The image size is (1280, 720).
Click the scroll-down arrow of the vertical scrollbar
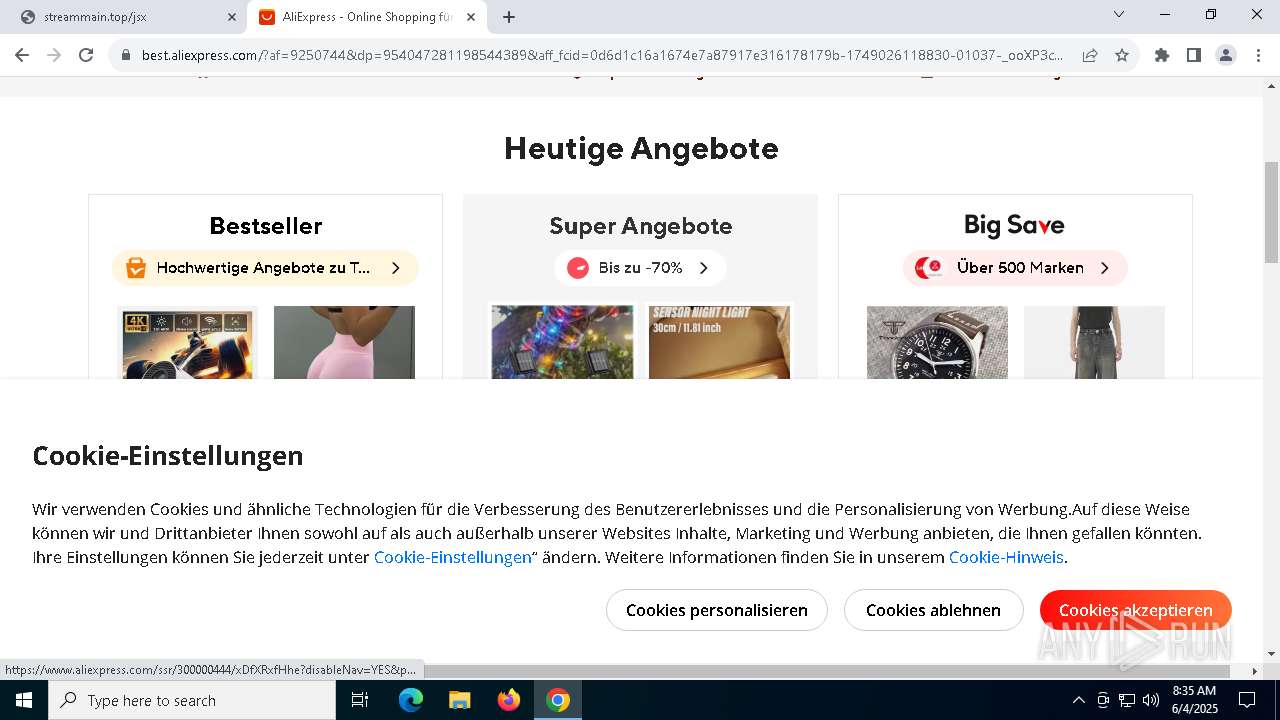1271,653
